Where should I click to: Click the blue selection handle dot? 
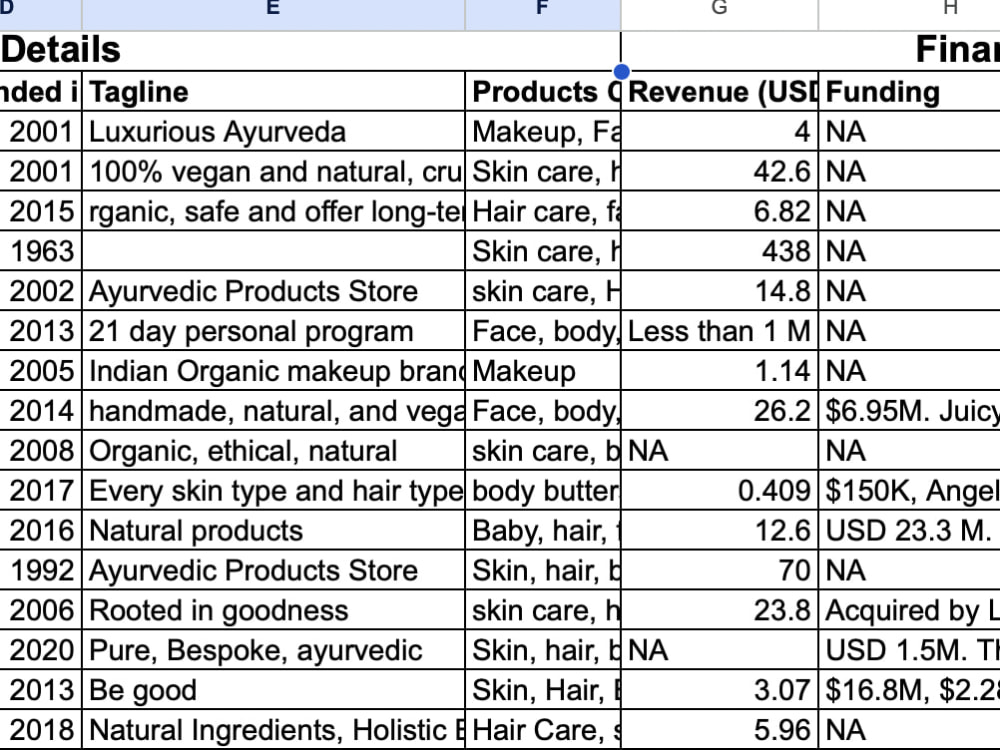click(621, 71)
